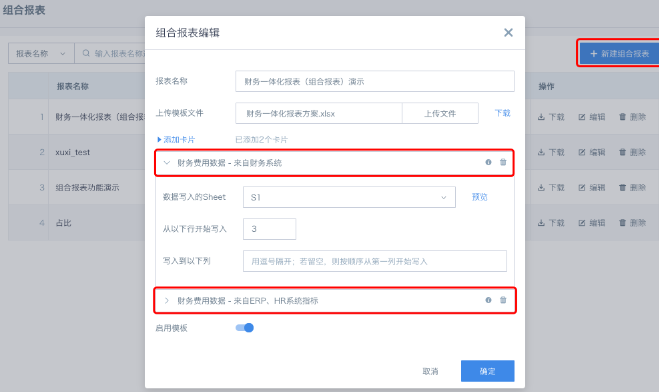This screenshot has height=392, width=659.
Task: Select the xuxi_test row name
Action: [x=73, y=152]
